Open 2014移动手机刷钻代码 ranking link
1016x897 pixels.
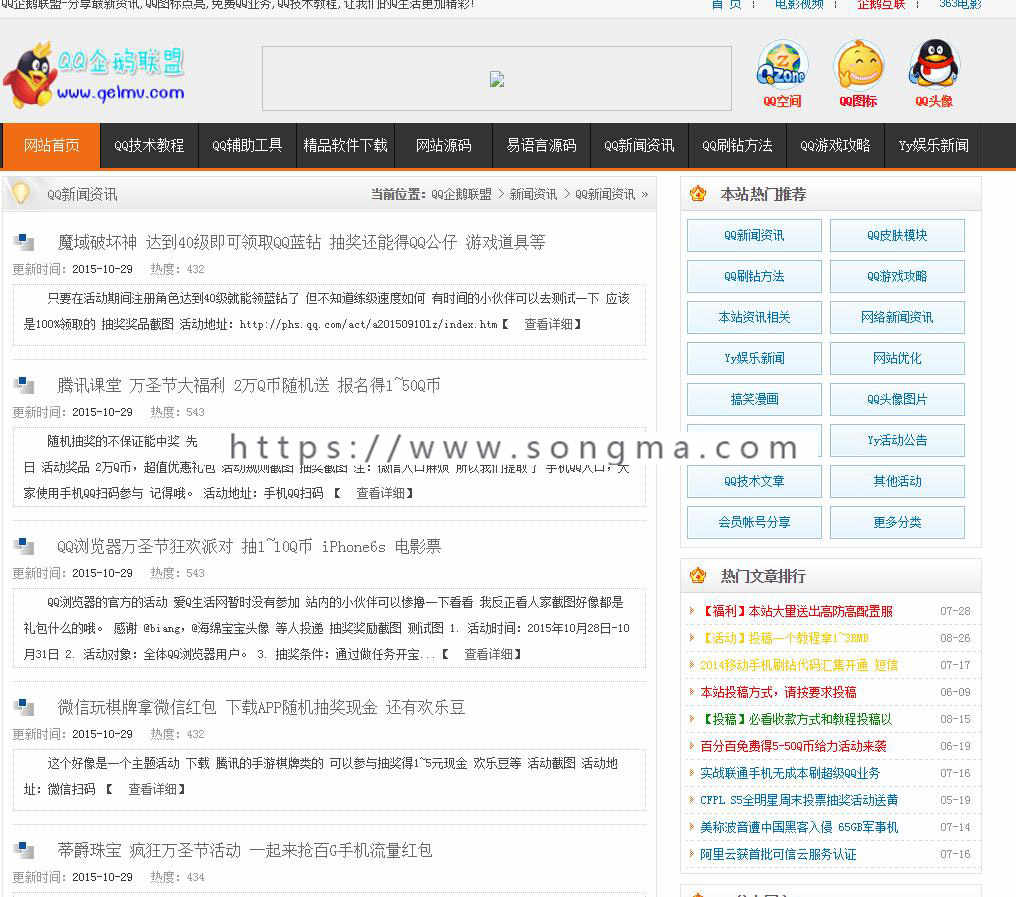[x=799, y=665]
